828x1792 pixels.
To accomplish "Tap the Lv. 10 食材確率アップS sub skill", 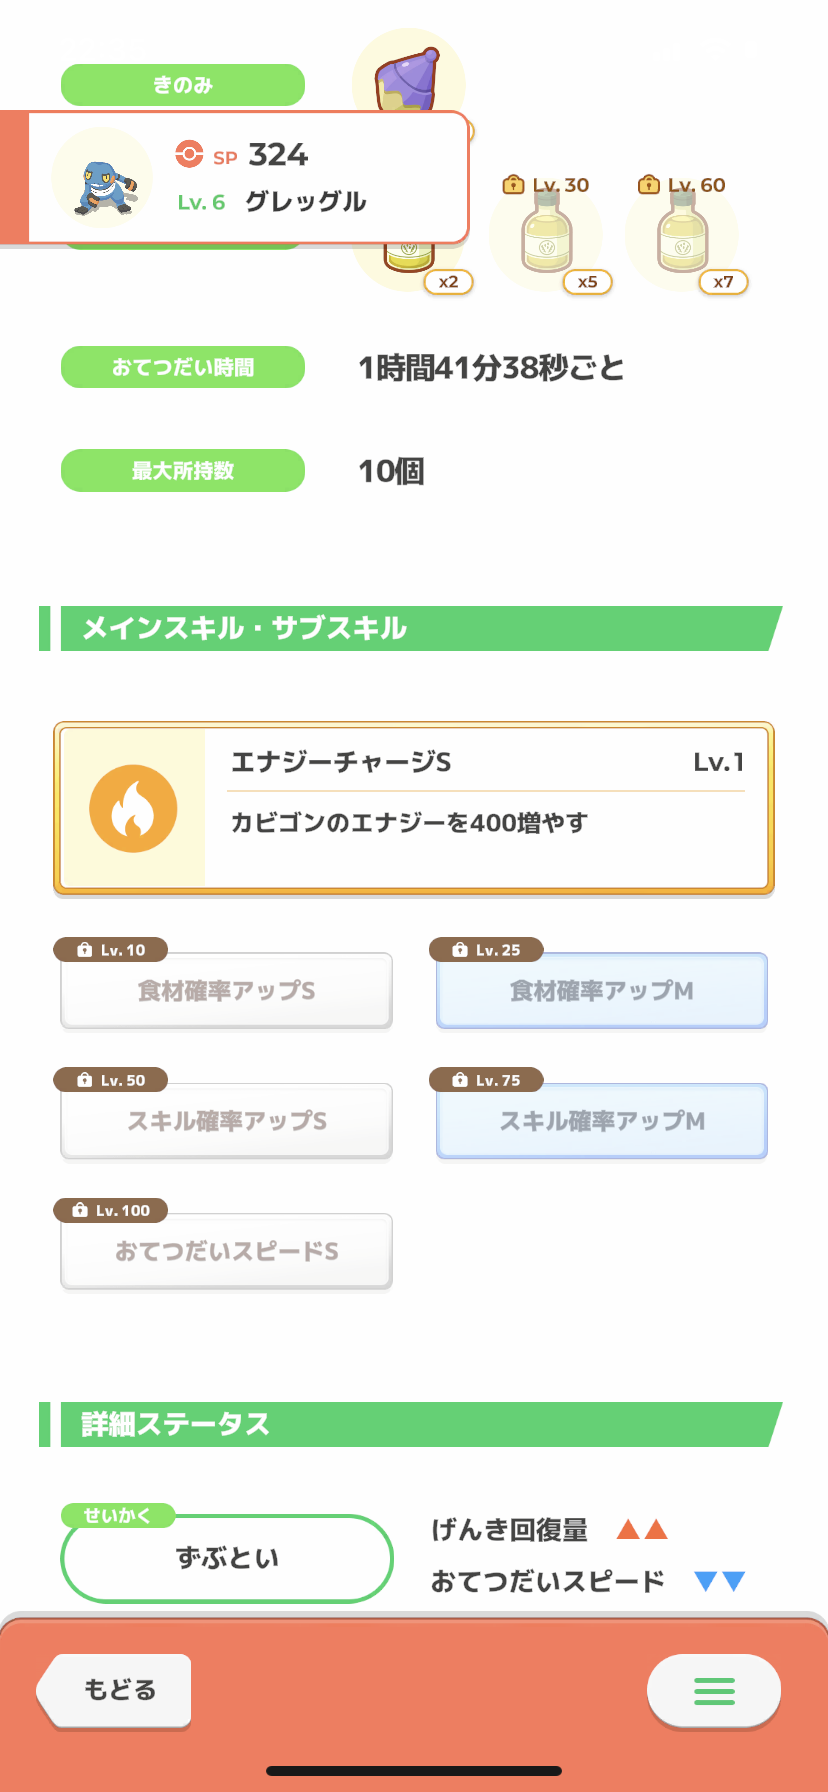I will (x=226, y=990).
